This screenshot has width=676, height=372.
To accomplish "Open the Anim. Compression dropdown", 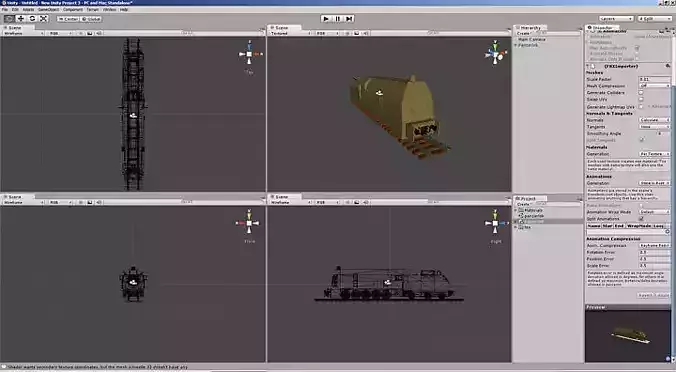I will click(654, 245).
